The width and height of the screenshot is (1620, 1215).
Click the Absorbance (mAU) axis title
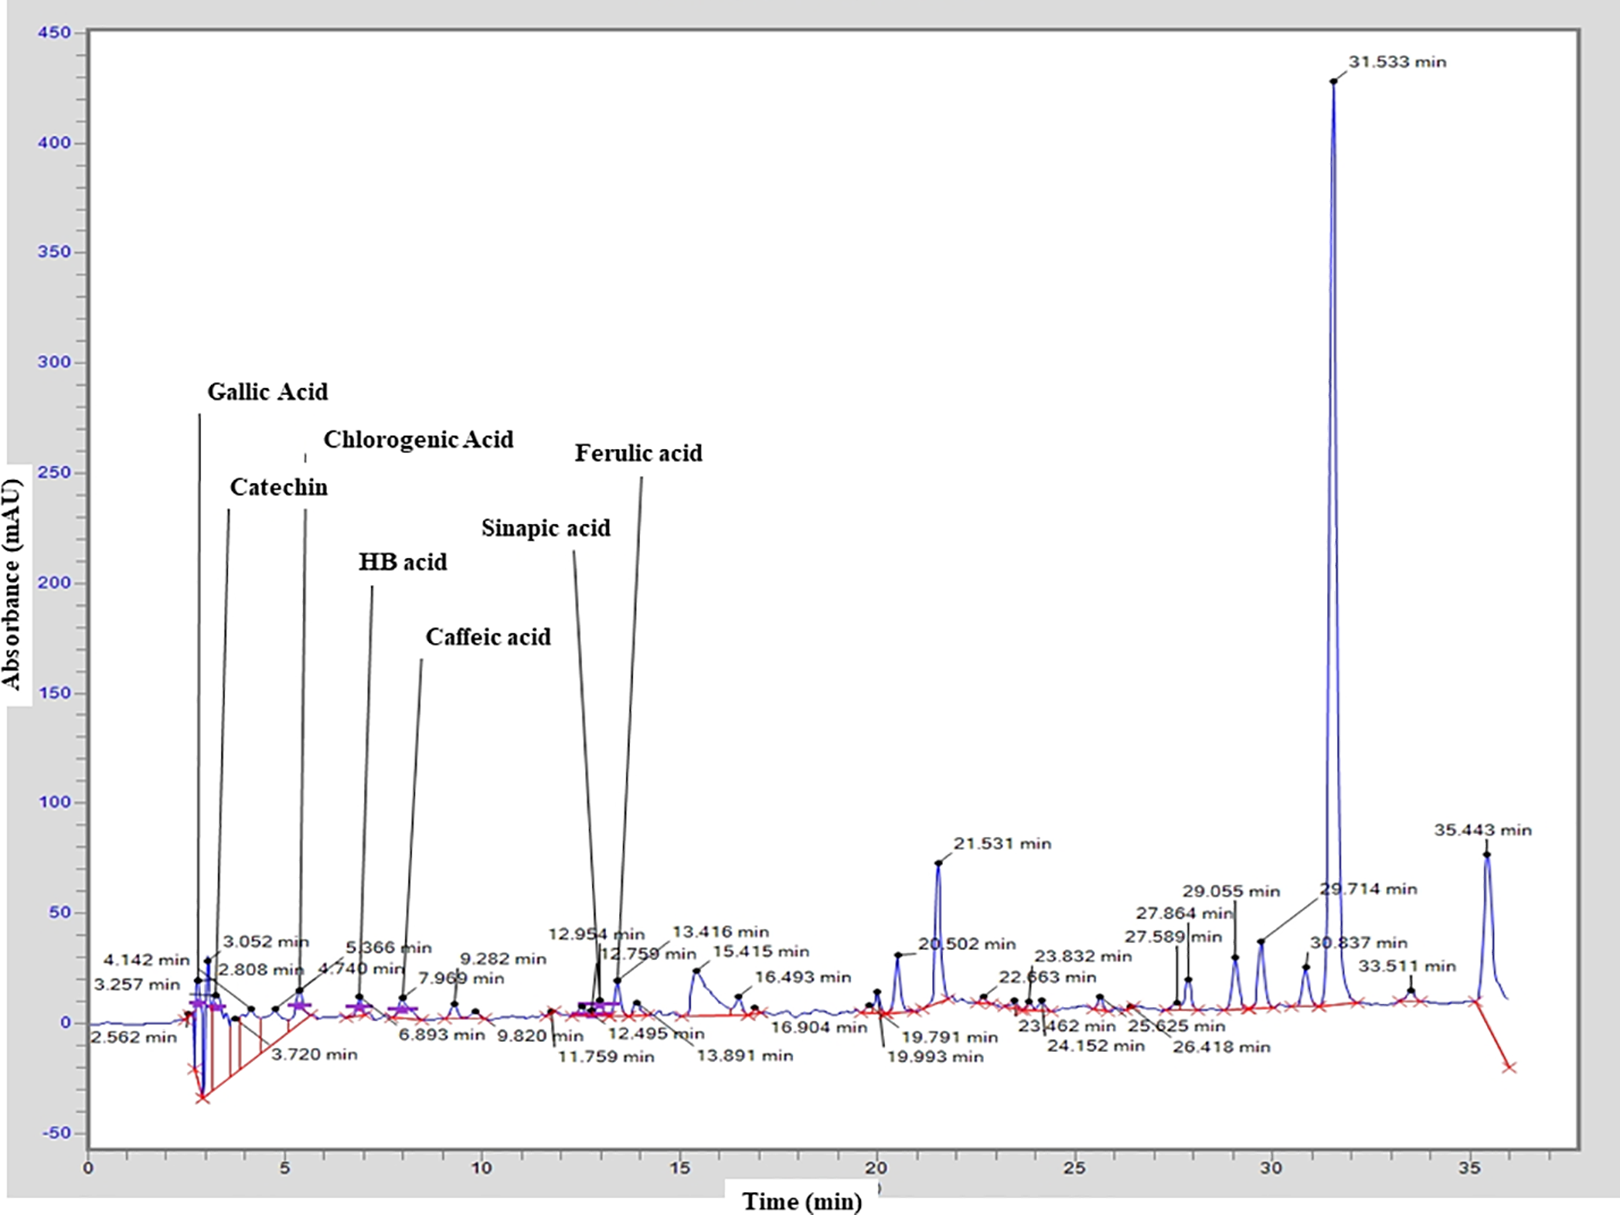pyautogui.click(x=13, y=585)
